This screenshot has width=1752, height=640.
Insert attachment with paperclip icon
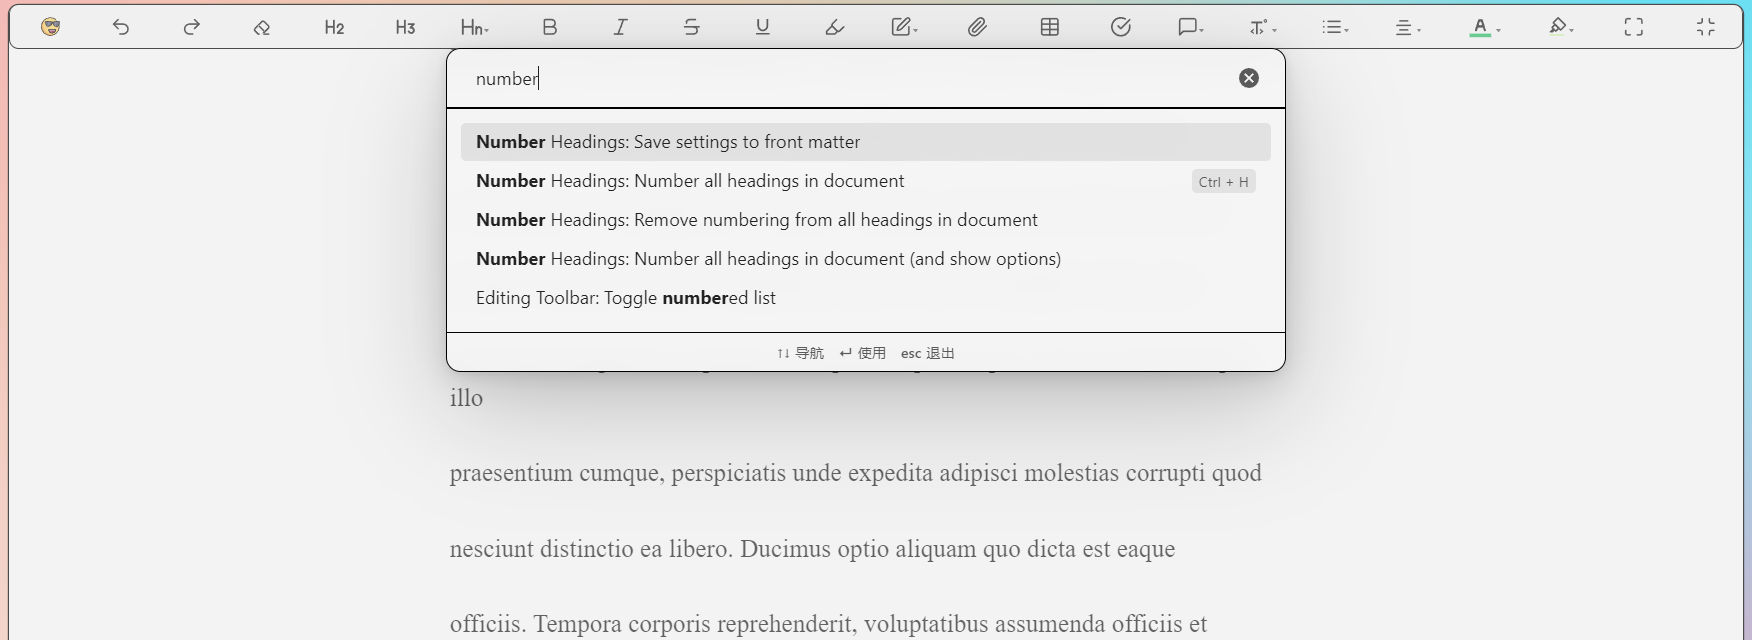click(977, 27)
